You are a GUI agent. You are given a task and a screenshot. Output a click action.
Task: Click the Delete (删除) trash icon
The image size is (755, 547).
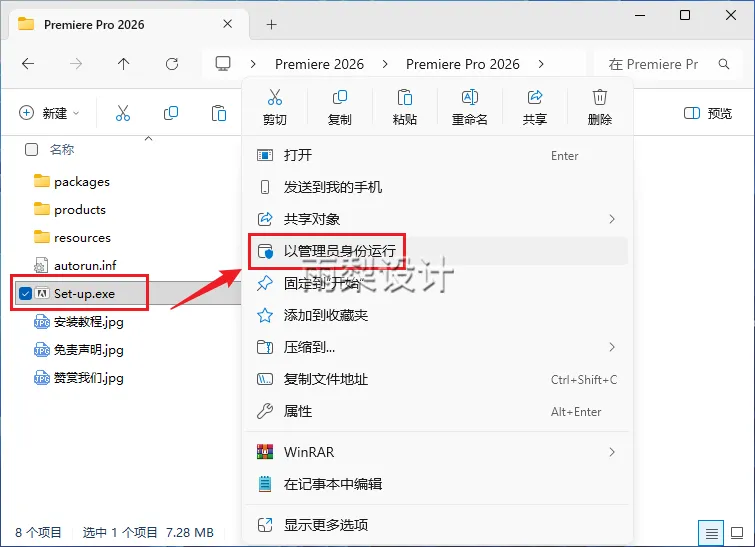(599, 98)
